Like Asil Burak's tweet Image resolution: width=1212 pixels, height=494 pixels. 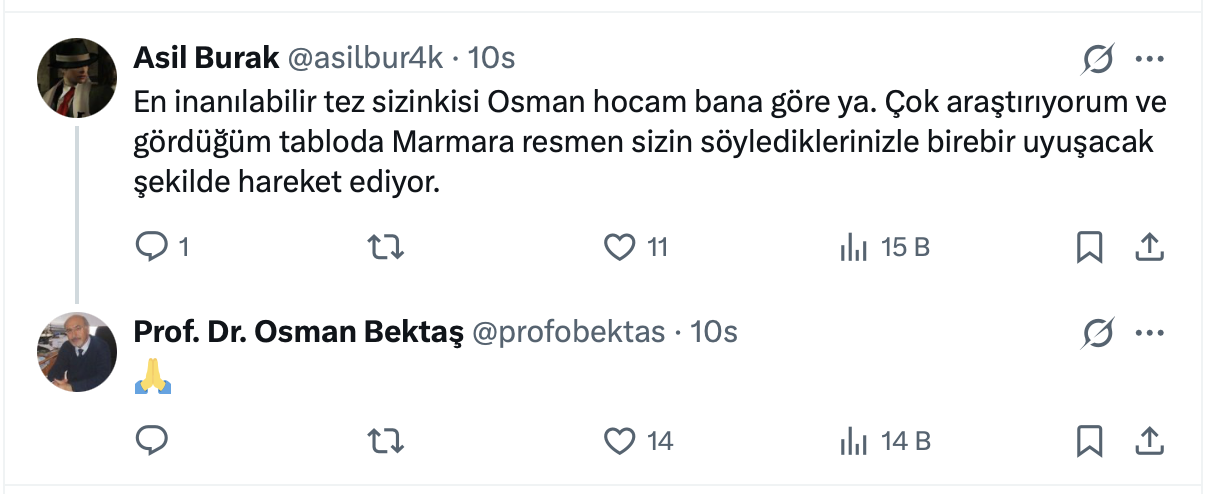[x=621, y=246]
